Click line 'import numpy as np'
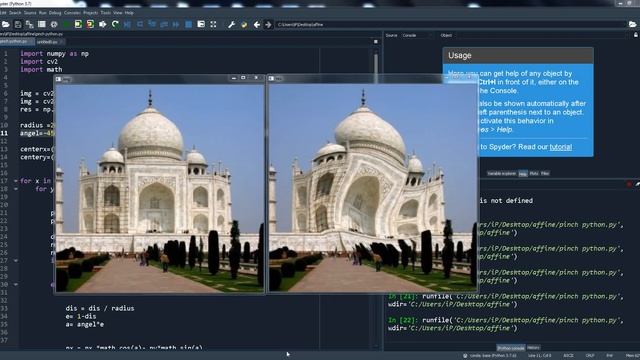Viewport: 640px width, 360px height. (54, 53)
